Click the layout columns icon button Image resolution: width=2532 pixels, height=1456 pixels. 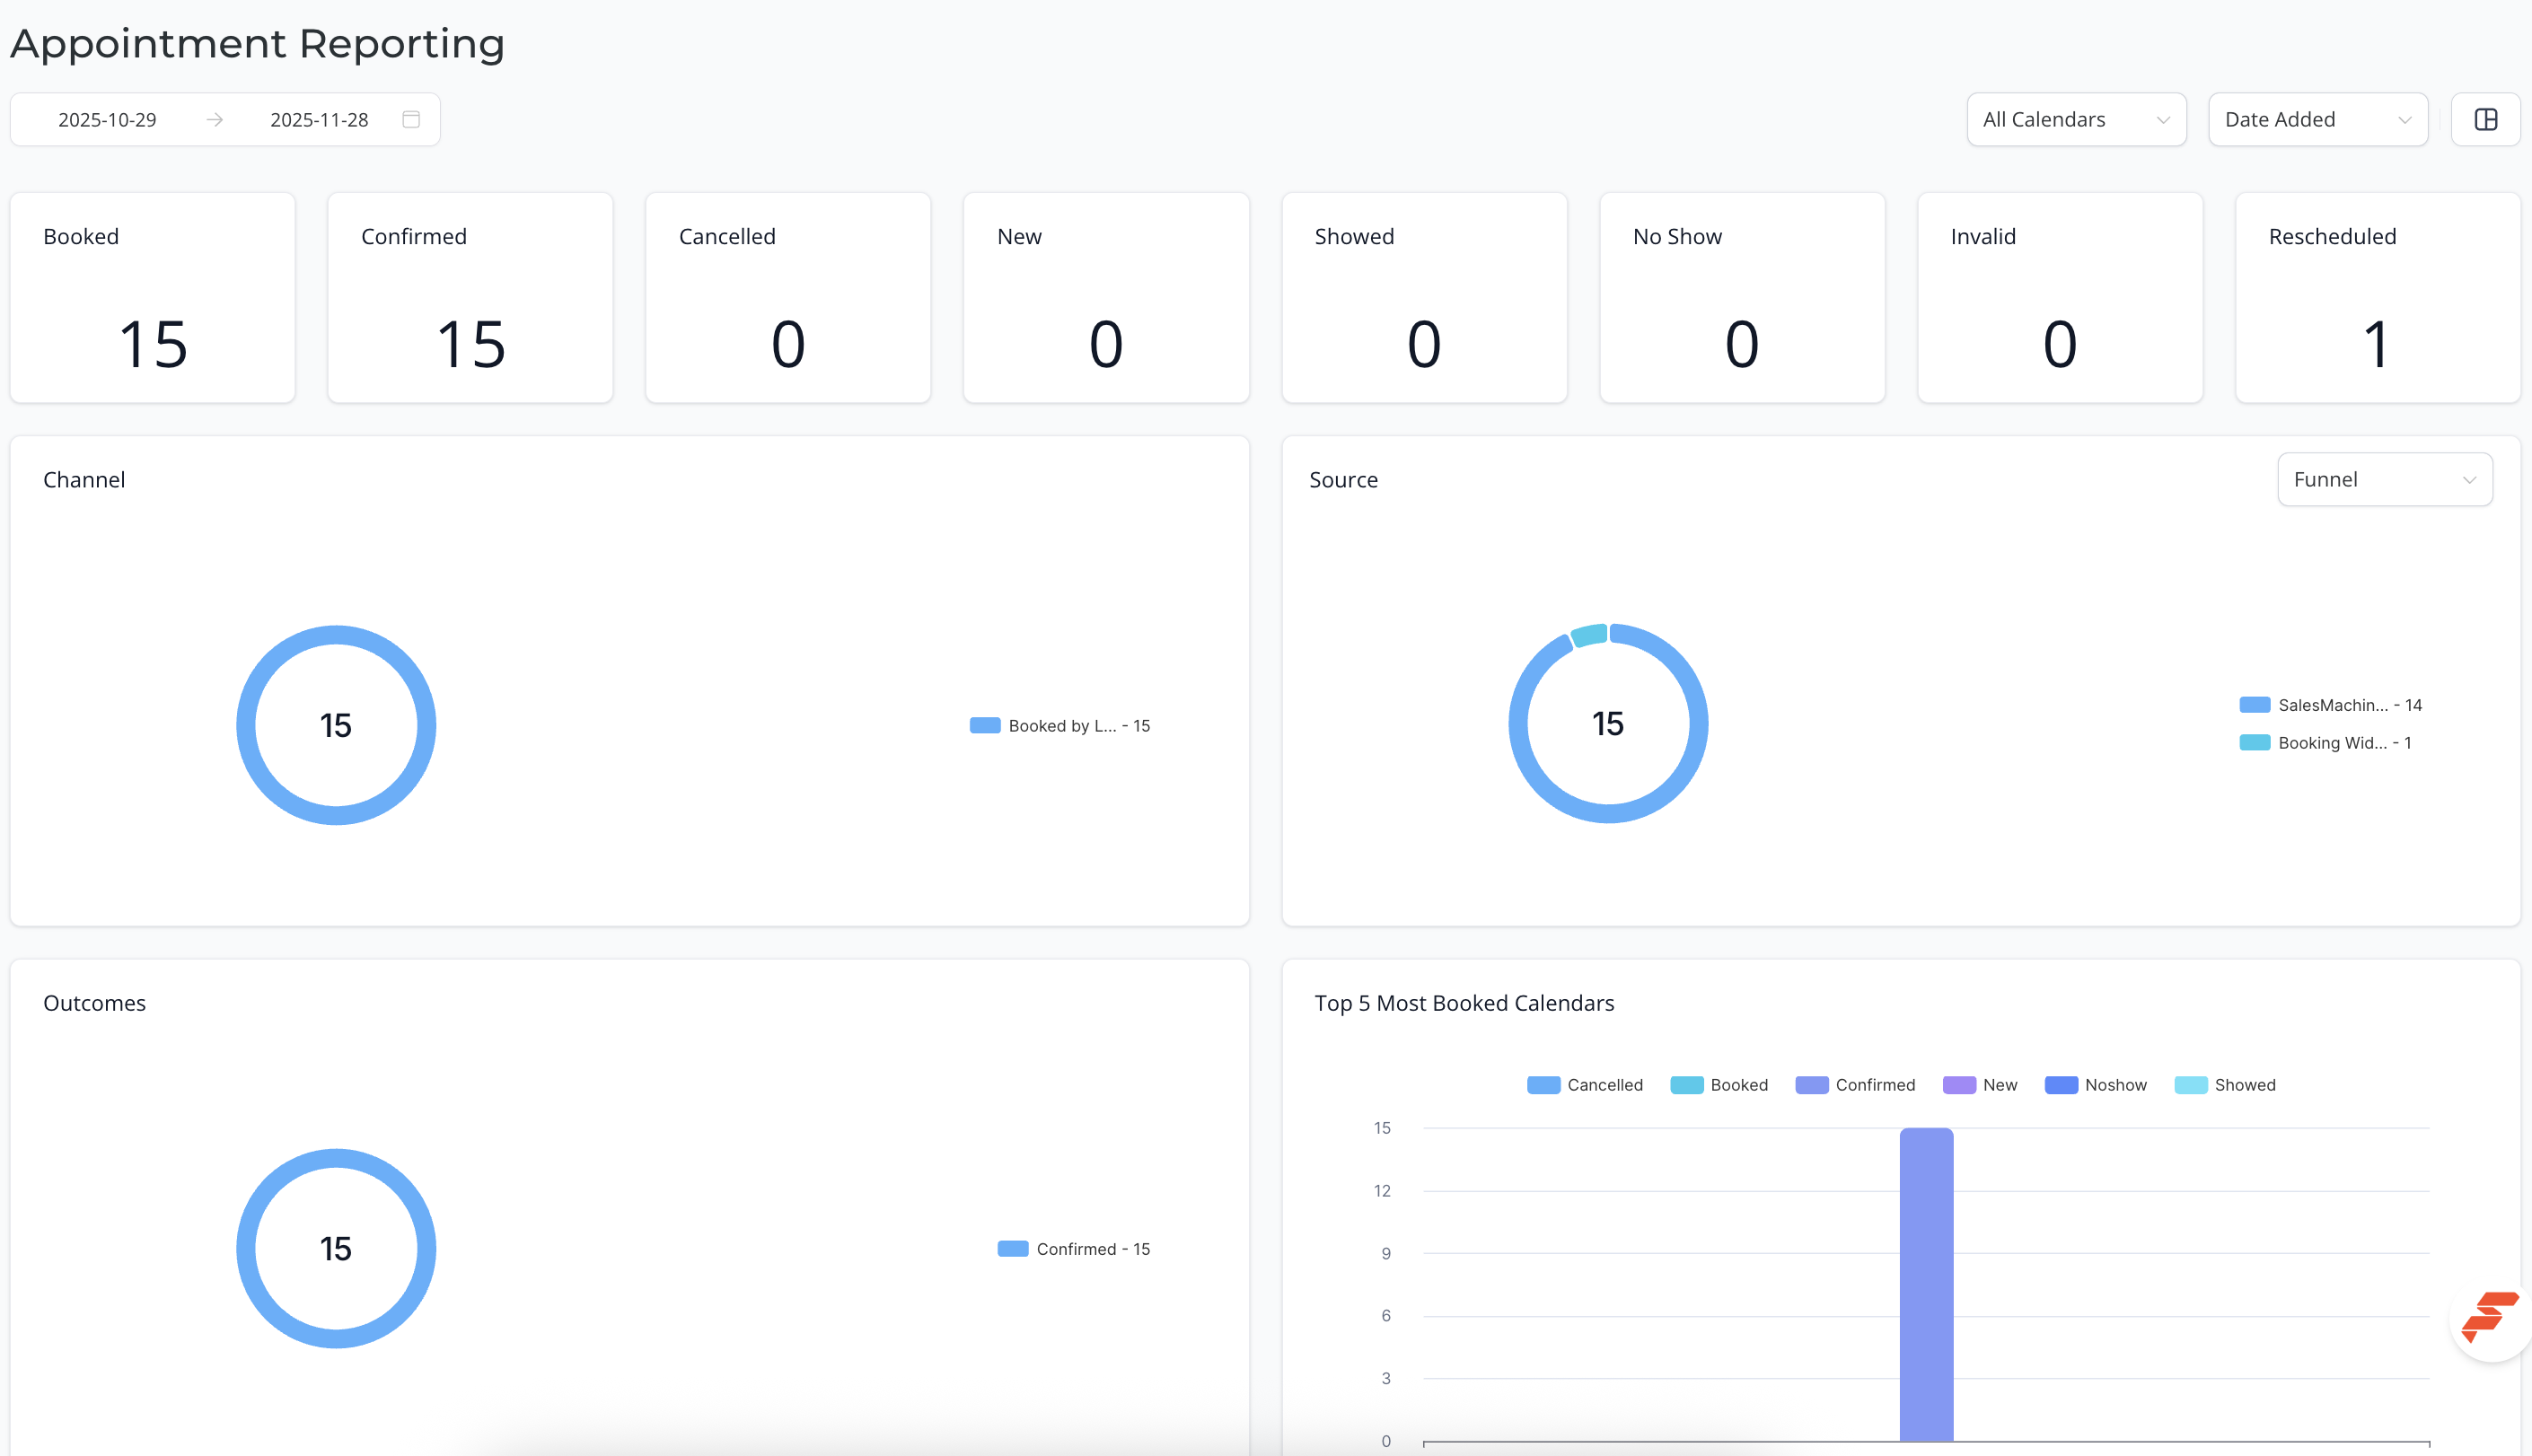pos(2485,119)
